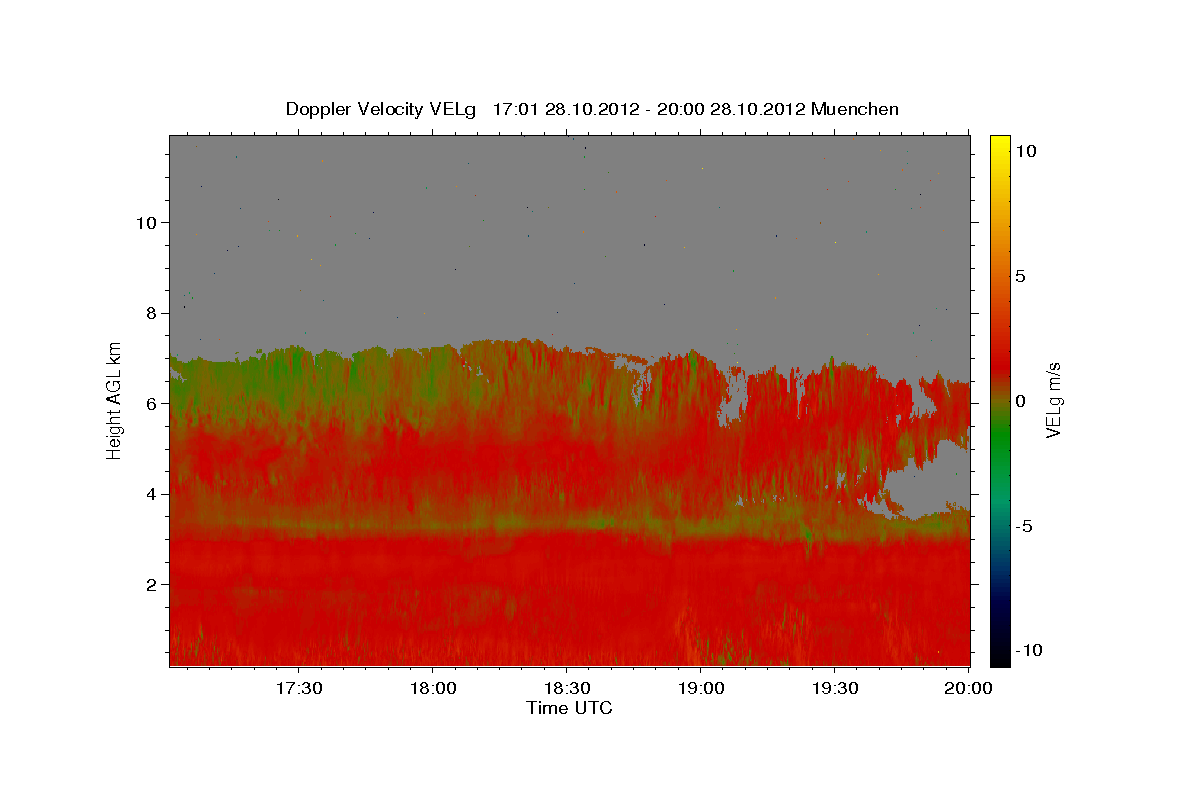Click the 19:00 time tick label
Viewport: 1200px width, 800px height.
[701, 688]
